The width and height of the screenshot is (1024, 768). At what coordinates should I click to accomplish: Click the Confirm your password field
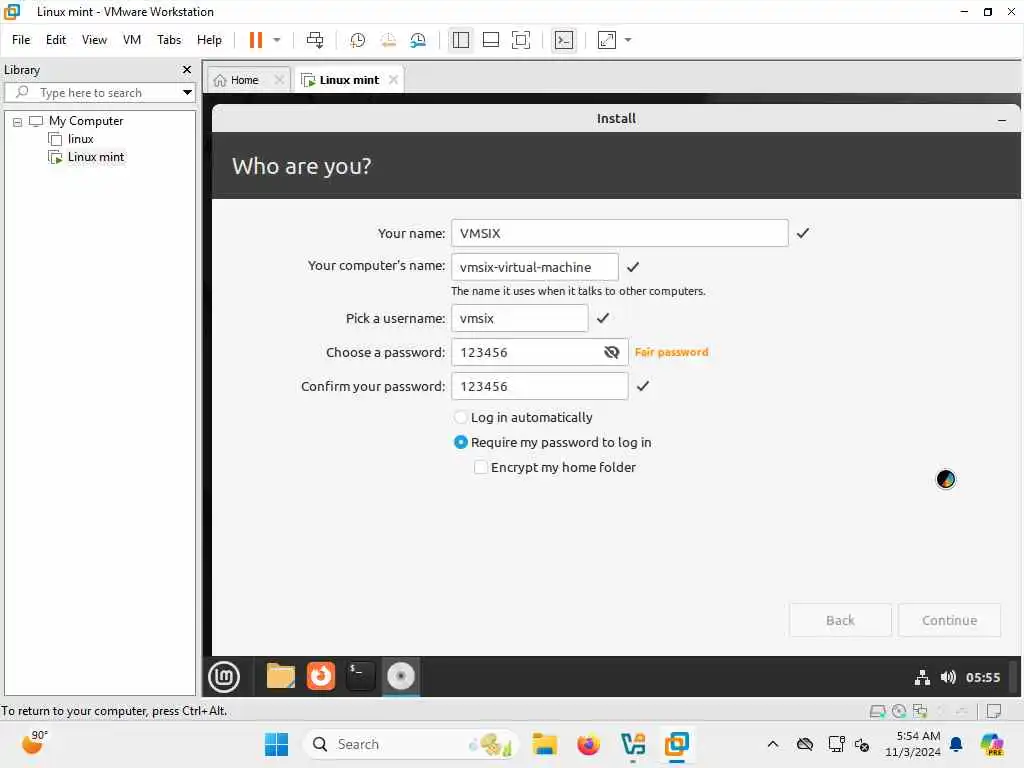539,386
